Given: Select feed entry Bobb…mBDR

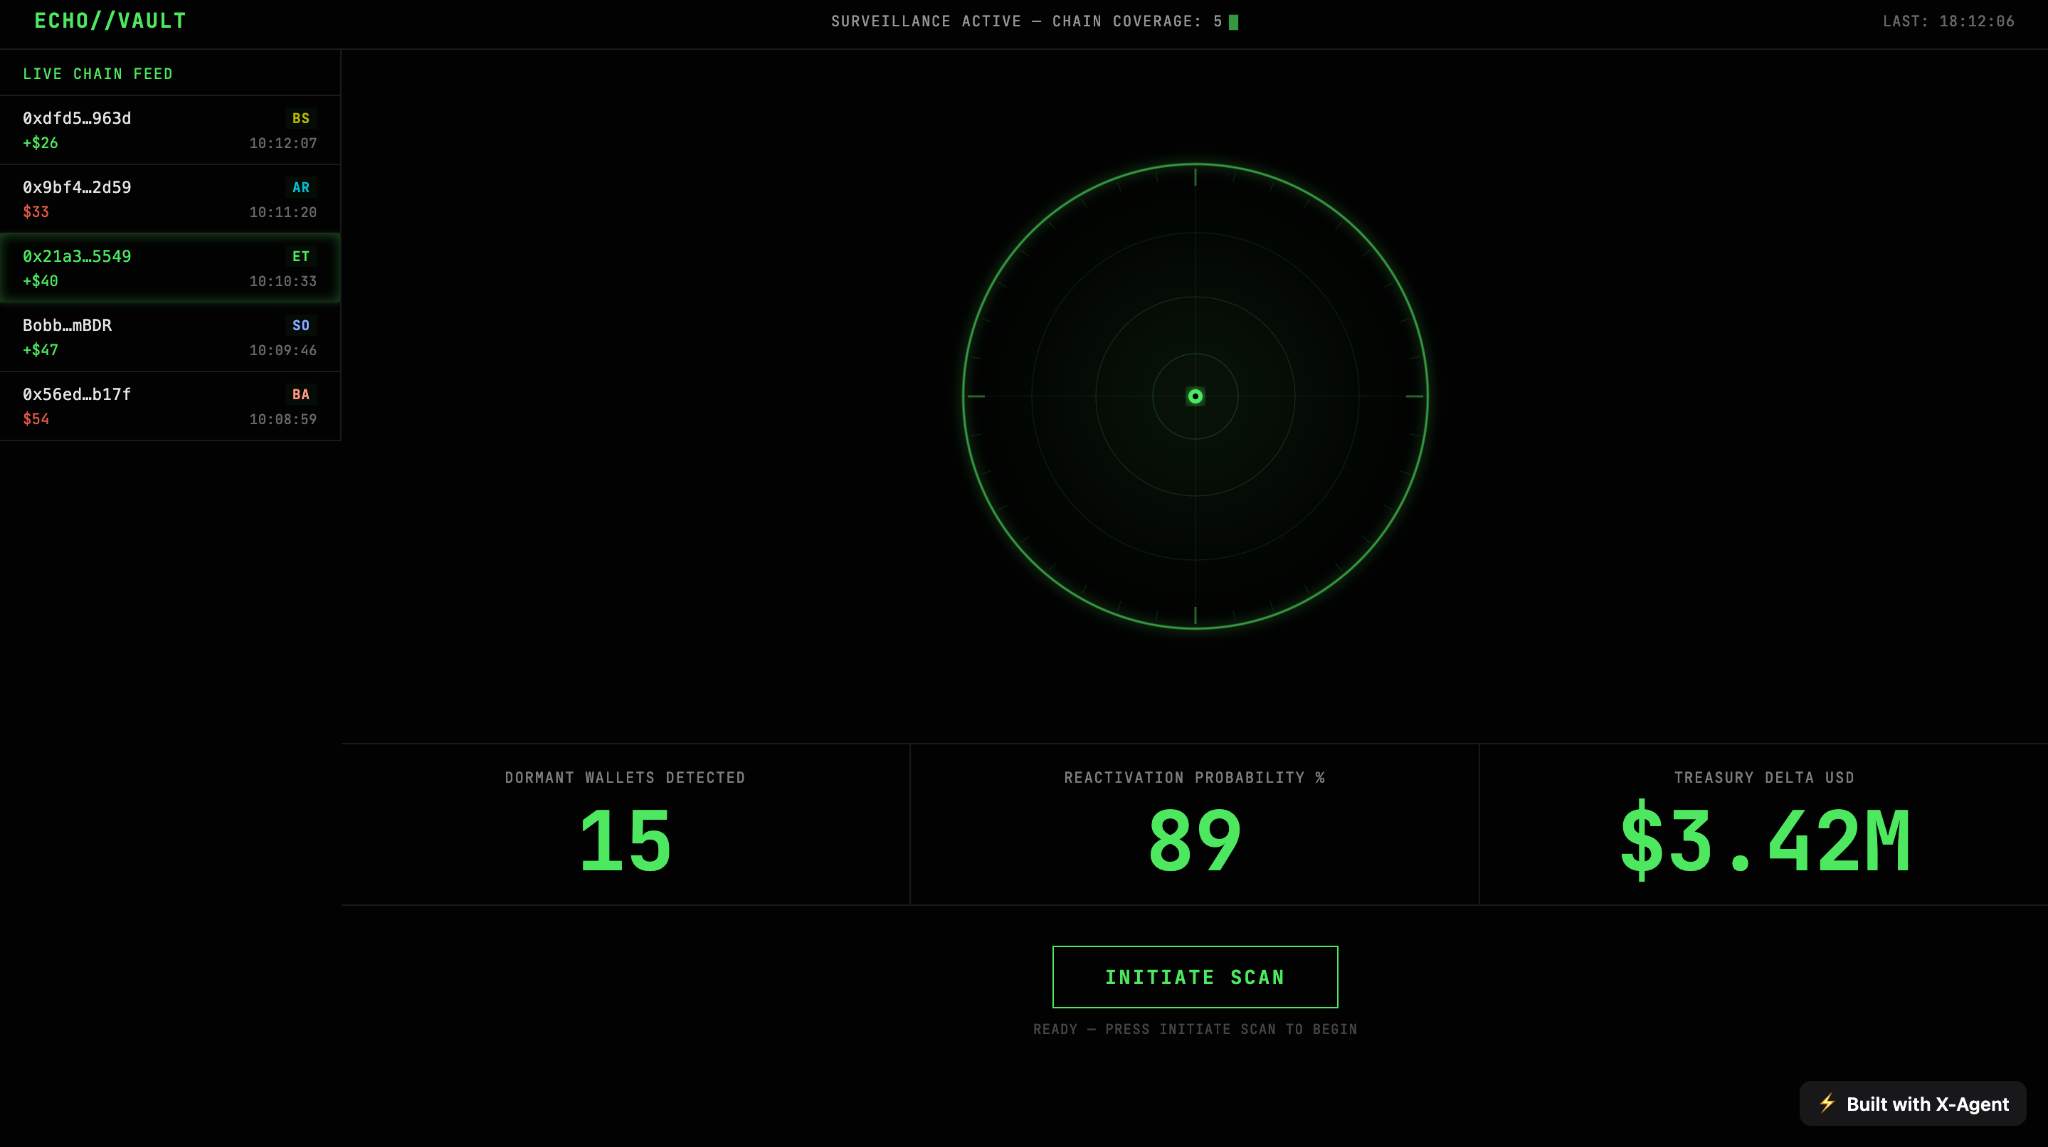Looking at the screenshot, I should pos(170,337).
